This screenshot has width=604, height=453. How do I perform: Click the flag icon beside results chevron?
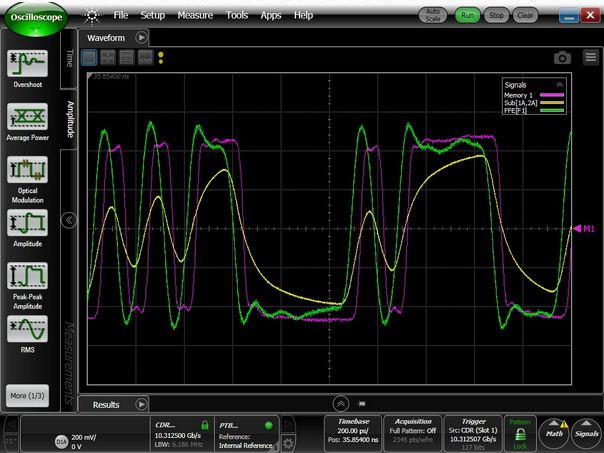point(361,404)
